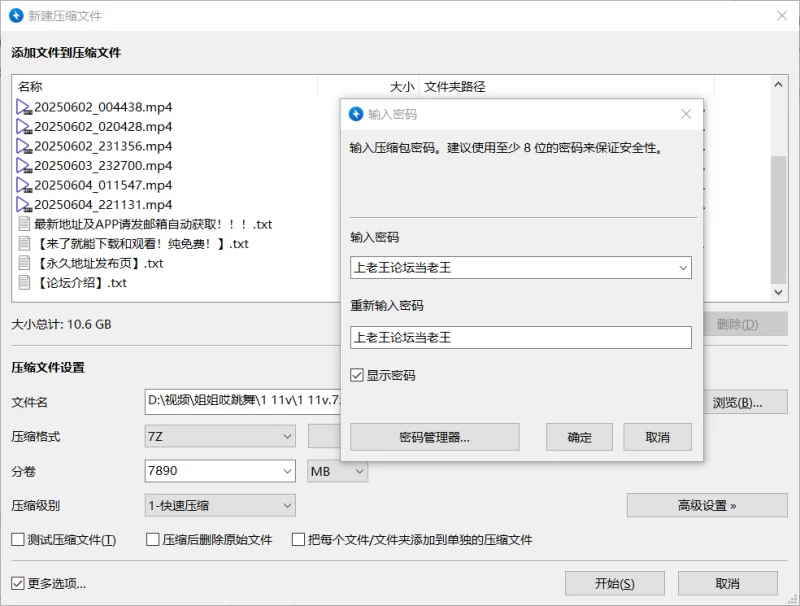
Task: Select the 【永久地址发布页】.txt text file icon
Action: click(24, 263)
